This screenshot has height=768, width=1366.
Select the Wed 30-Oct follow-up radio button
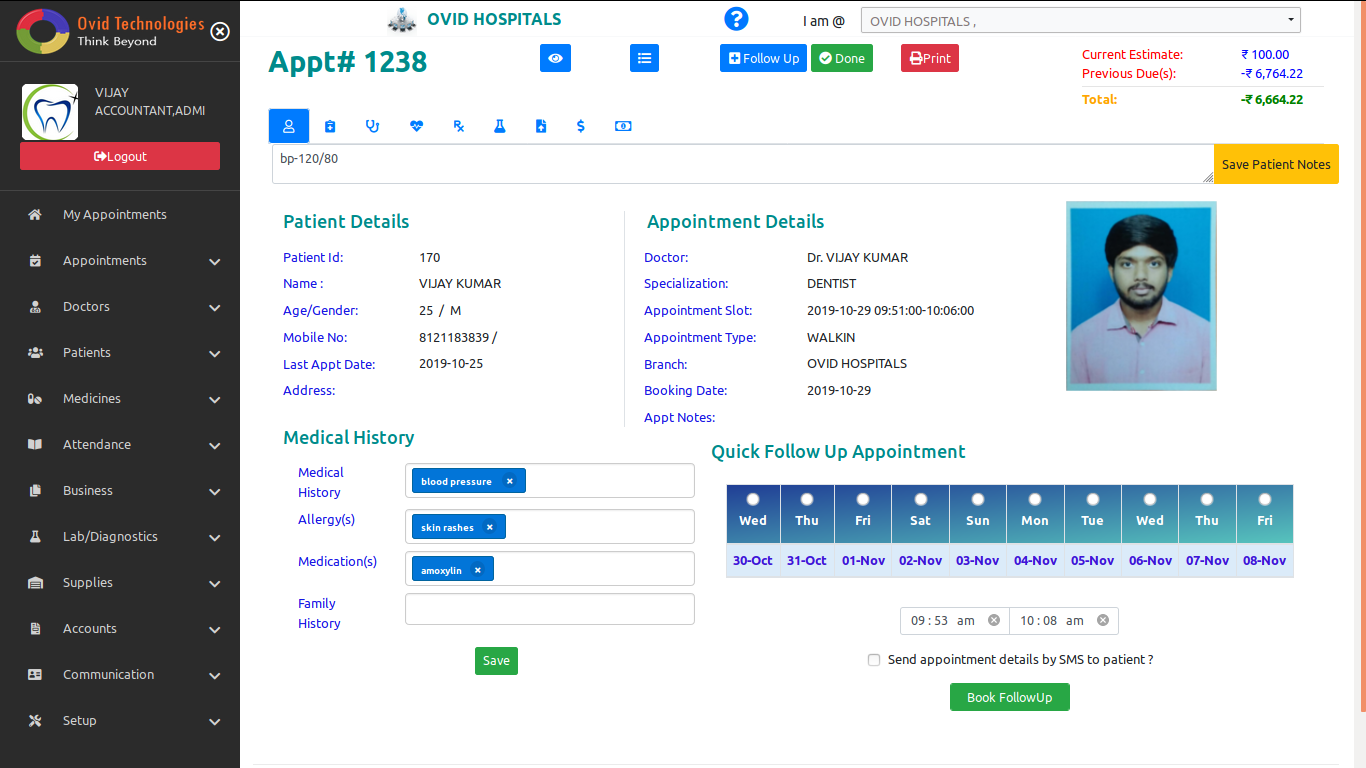(x=753, y=498)
